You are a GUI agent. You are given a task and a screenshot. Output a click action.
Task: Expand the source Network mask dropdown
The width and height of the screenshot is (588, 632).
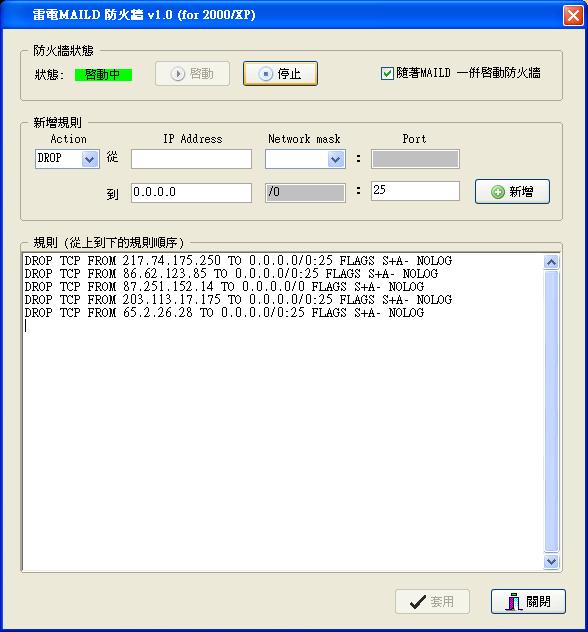(336, 159)
